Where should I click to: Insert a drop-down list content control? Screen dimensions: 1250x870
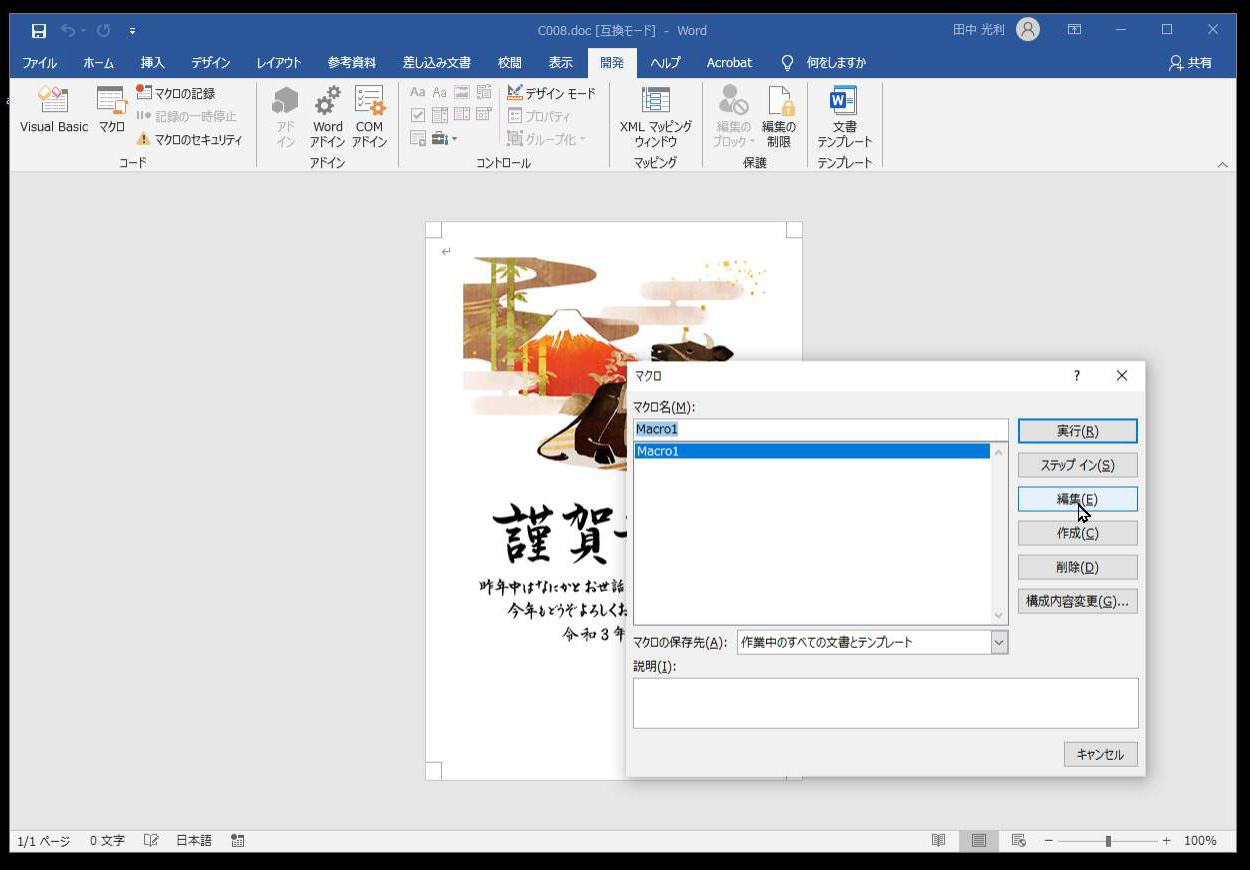[462, 115]
